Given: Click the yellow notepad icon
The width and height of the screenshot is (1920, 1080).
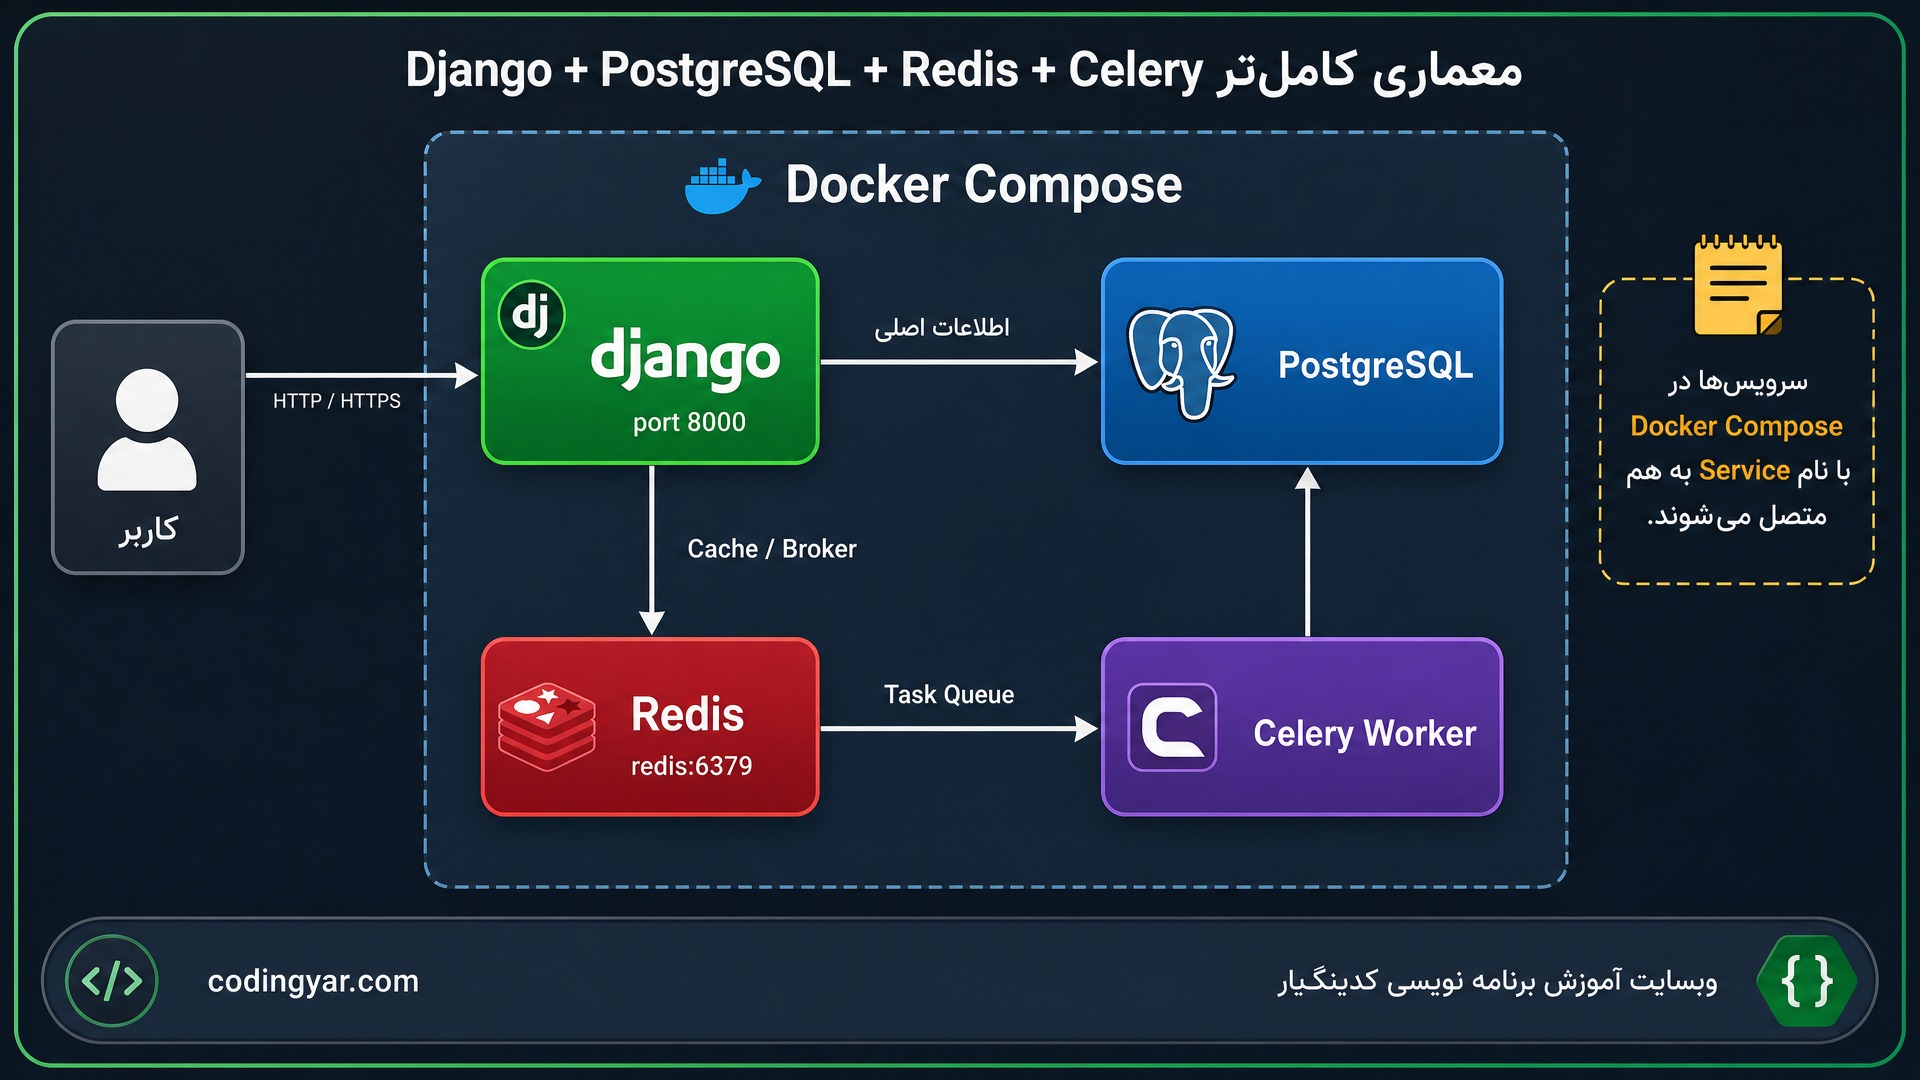Looking at the screenshot, I should (x=1738, y=286).
